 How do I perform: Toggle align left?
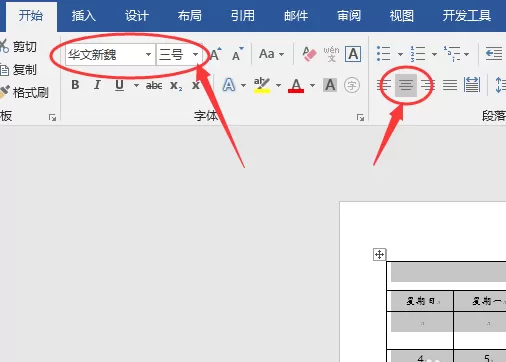coord(384,85)
